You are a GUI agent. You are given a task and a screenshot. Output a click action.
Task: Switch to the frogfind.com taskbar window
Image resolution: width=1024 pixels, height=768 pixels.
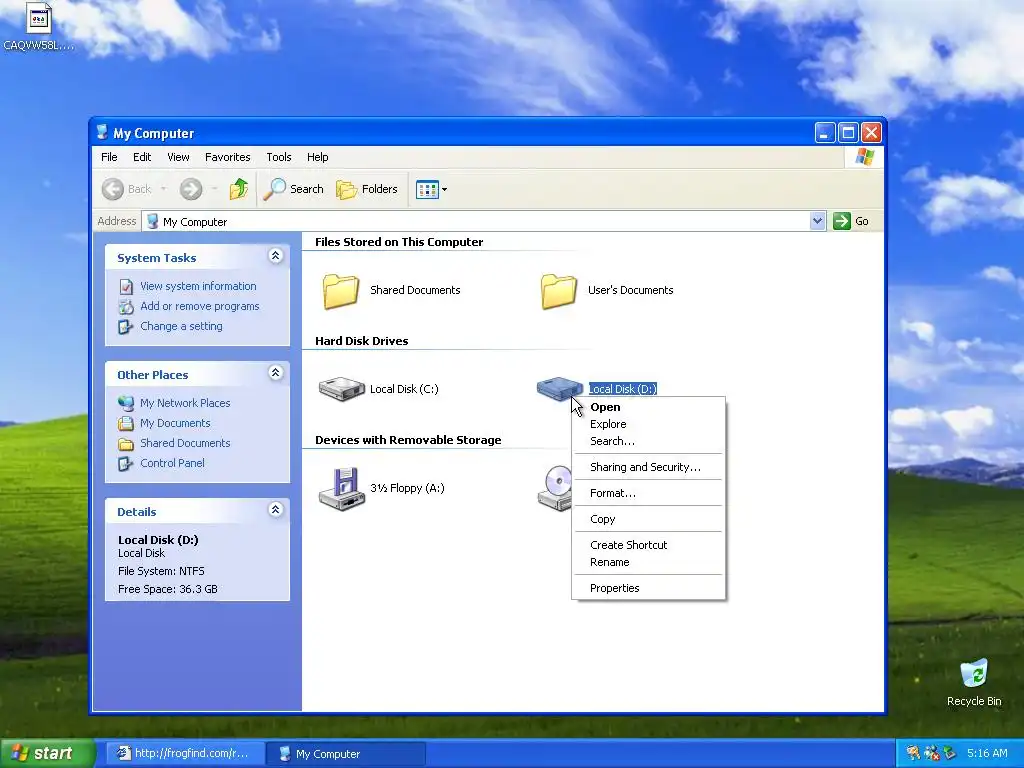(x=185, y=754)
